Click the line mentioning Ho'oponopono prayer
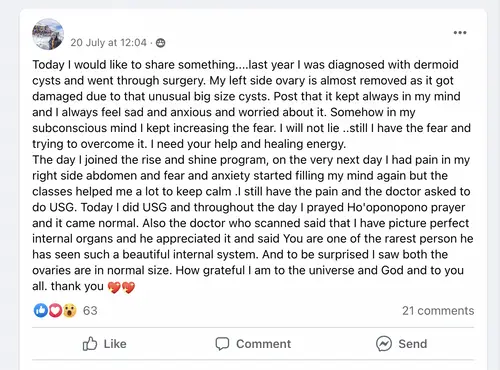Viewport: 500px width, 370px height. [x=249, y=207]
